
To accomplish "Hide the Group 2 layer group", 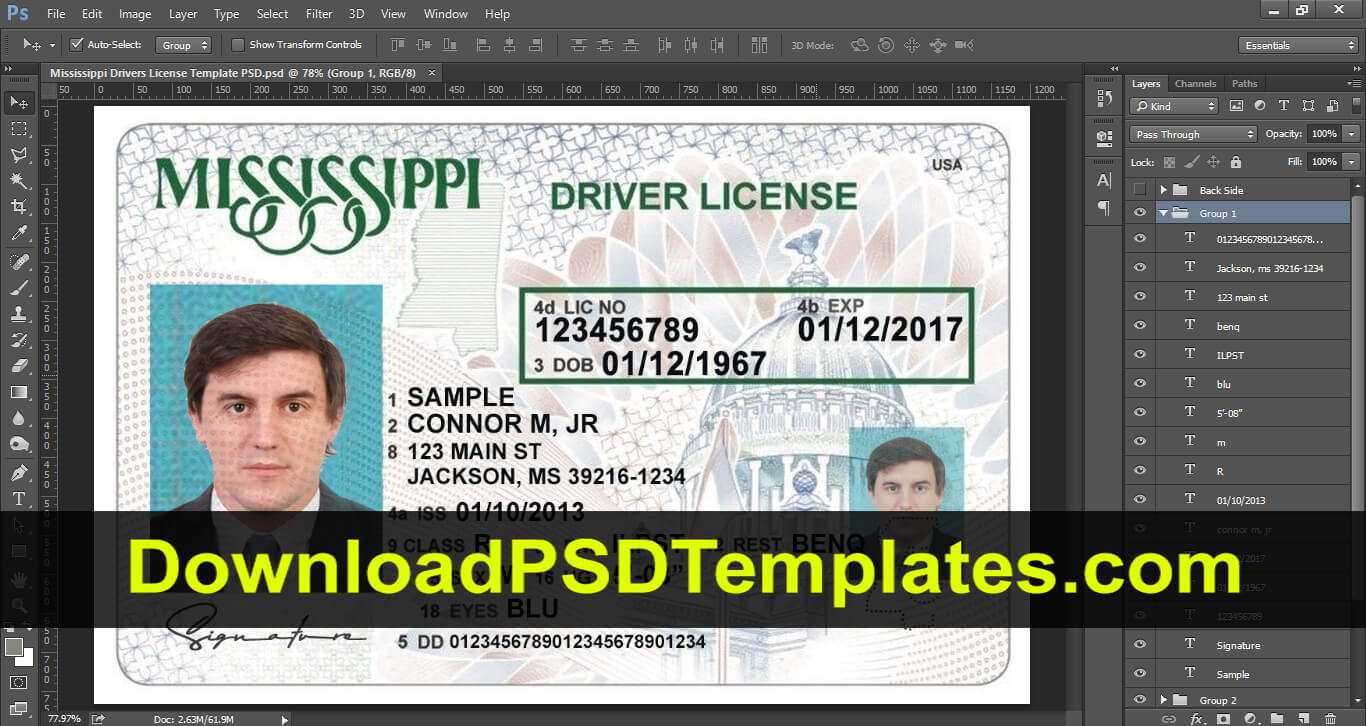I will pyautogui.click(x=1140, y=700).
